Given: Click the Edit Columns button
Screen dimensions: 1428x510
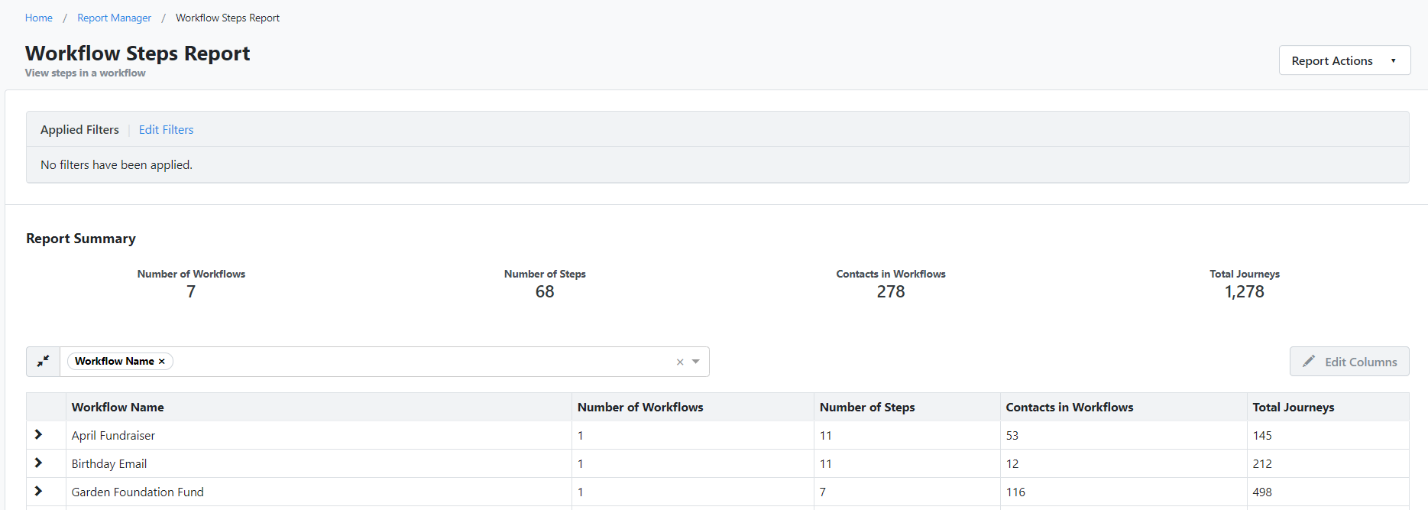Looking at the screenshot, I should click(x=1350, y=362).
